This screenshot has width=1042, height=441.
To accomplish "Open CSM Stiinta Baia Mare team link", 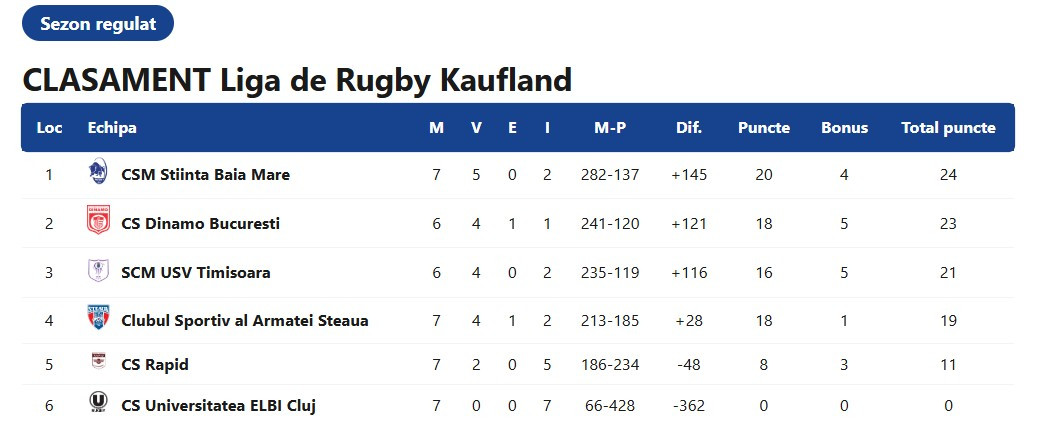I will tap(205, 175).
